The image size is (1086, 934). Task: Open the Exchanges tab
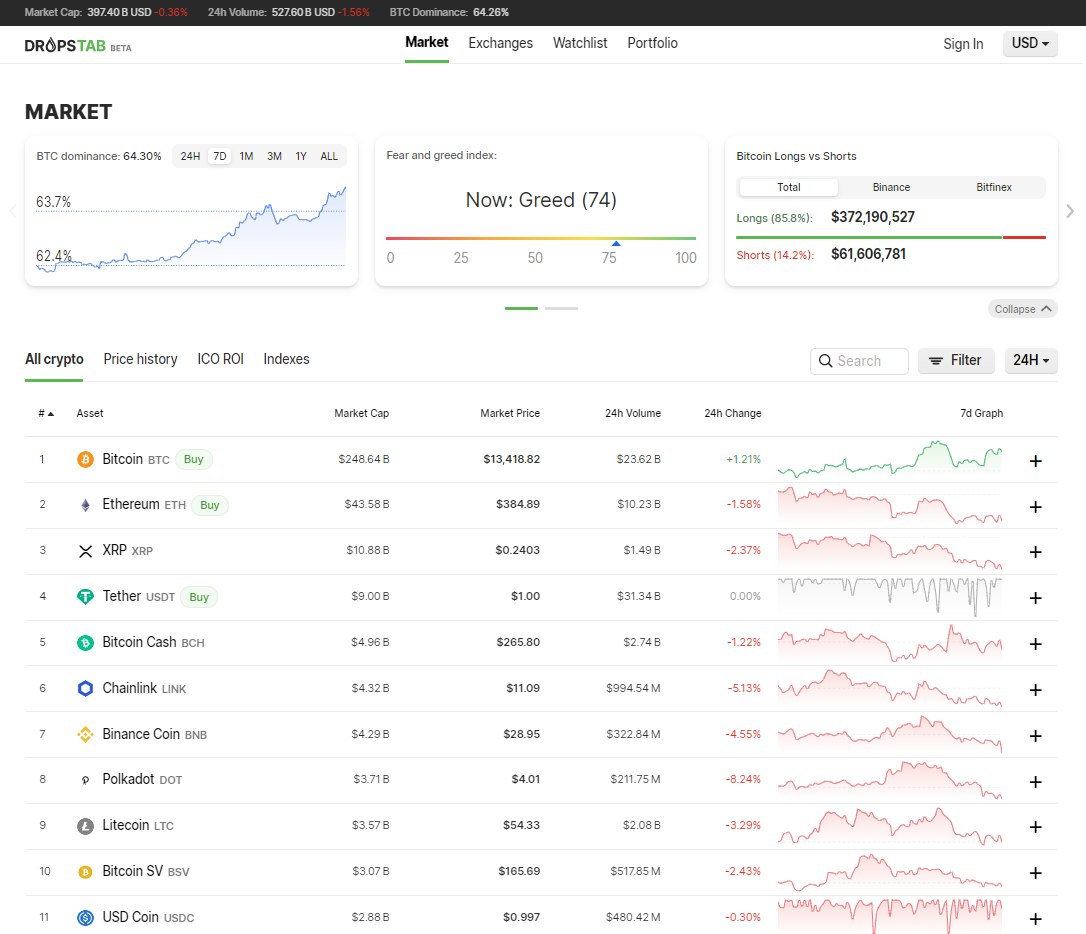click(x=501, y=43)
